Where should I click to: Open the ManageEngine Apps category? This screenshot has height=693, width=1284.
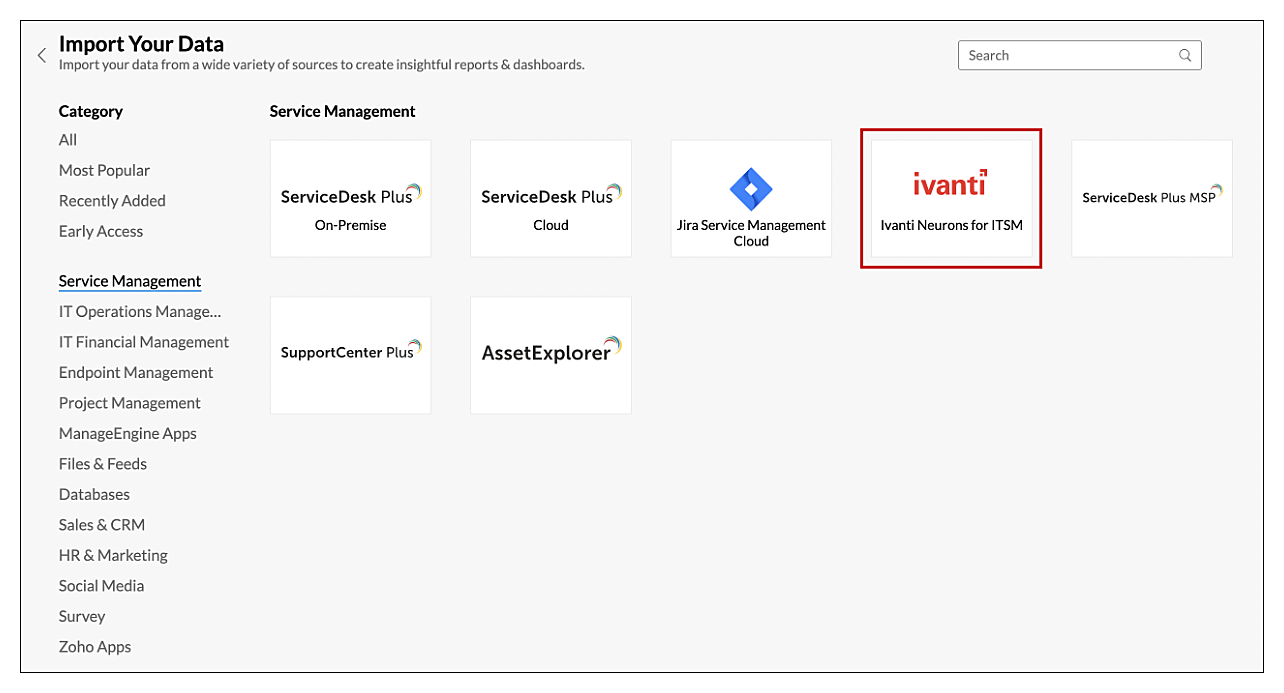pyautogui.click(x=128, y=434)
